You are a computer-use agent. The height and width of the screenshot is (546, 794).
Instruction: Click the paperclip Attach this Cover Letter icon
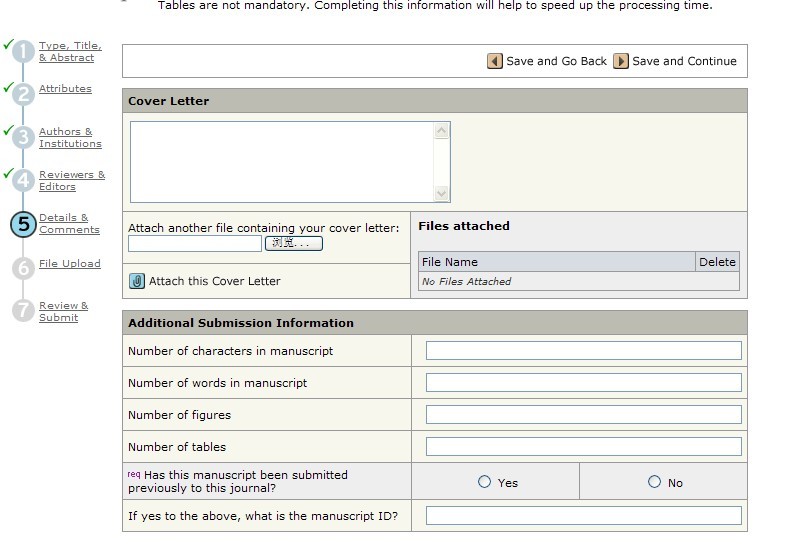(x=137, y=281)
